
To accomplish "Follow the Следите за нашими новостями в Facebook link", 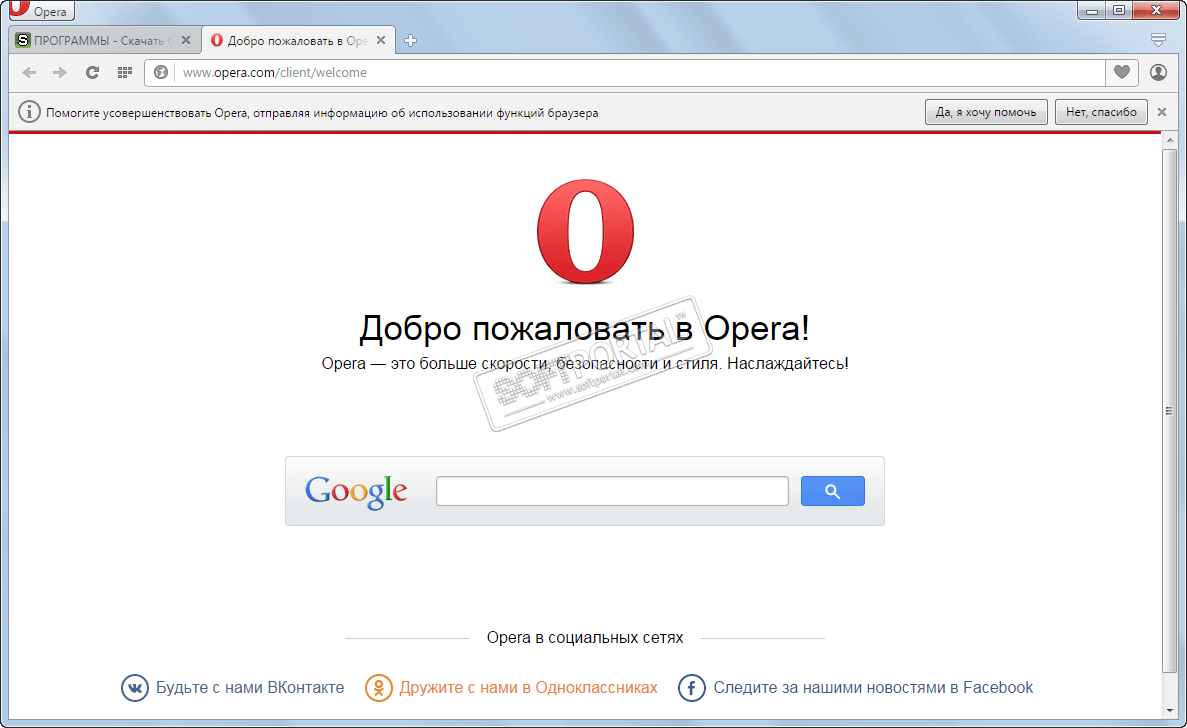I will (x=873, y=688).
